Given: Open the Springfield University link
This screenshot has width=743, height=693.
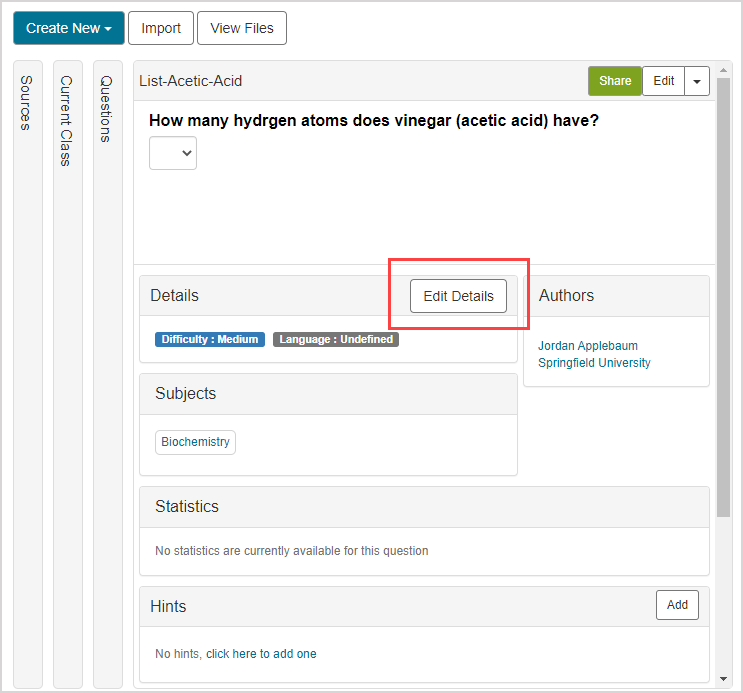Looking at the screenshot, I should click(594, 363).
